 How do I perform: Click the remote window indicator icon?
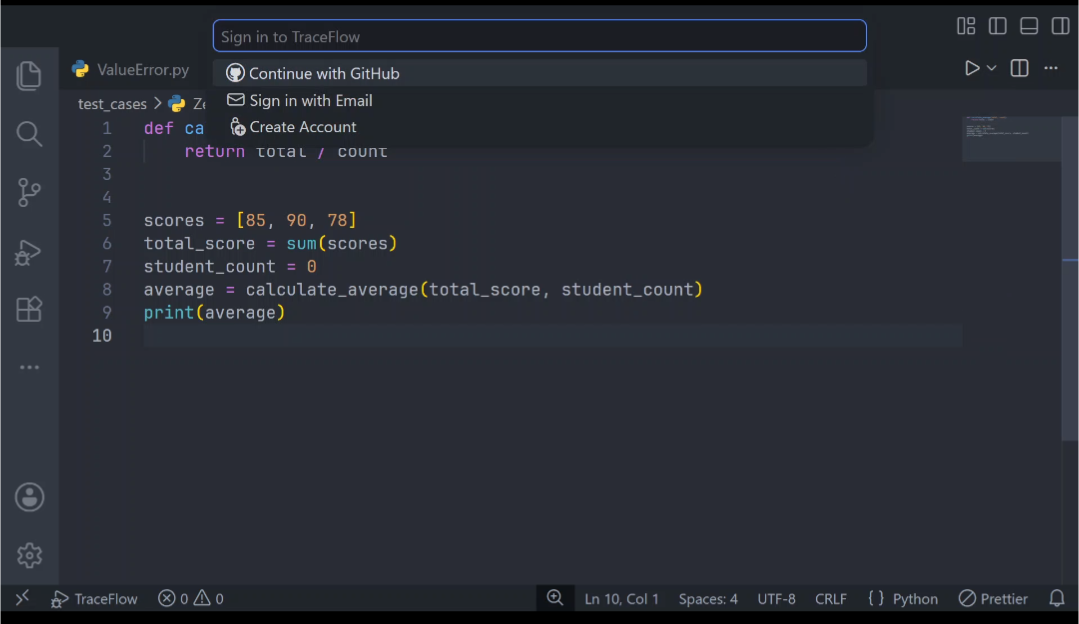22,598
